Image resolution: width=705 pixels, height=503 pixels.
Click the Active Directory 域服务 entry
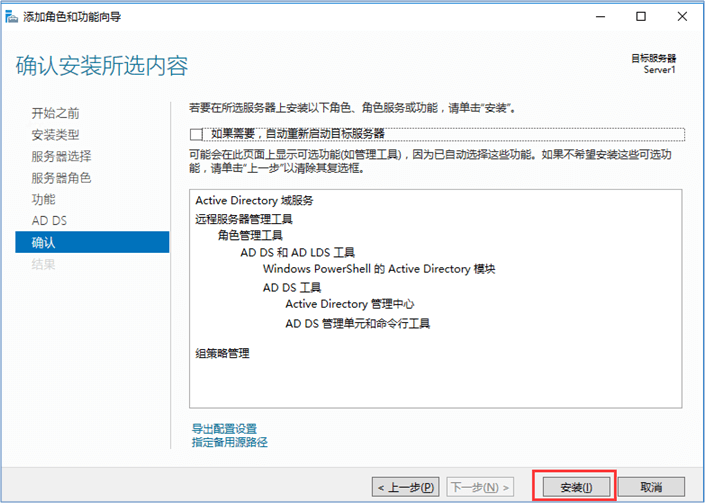tap(254, 200)
